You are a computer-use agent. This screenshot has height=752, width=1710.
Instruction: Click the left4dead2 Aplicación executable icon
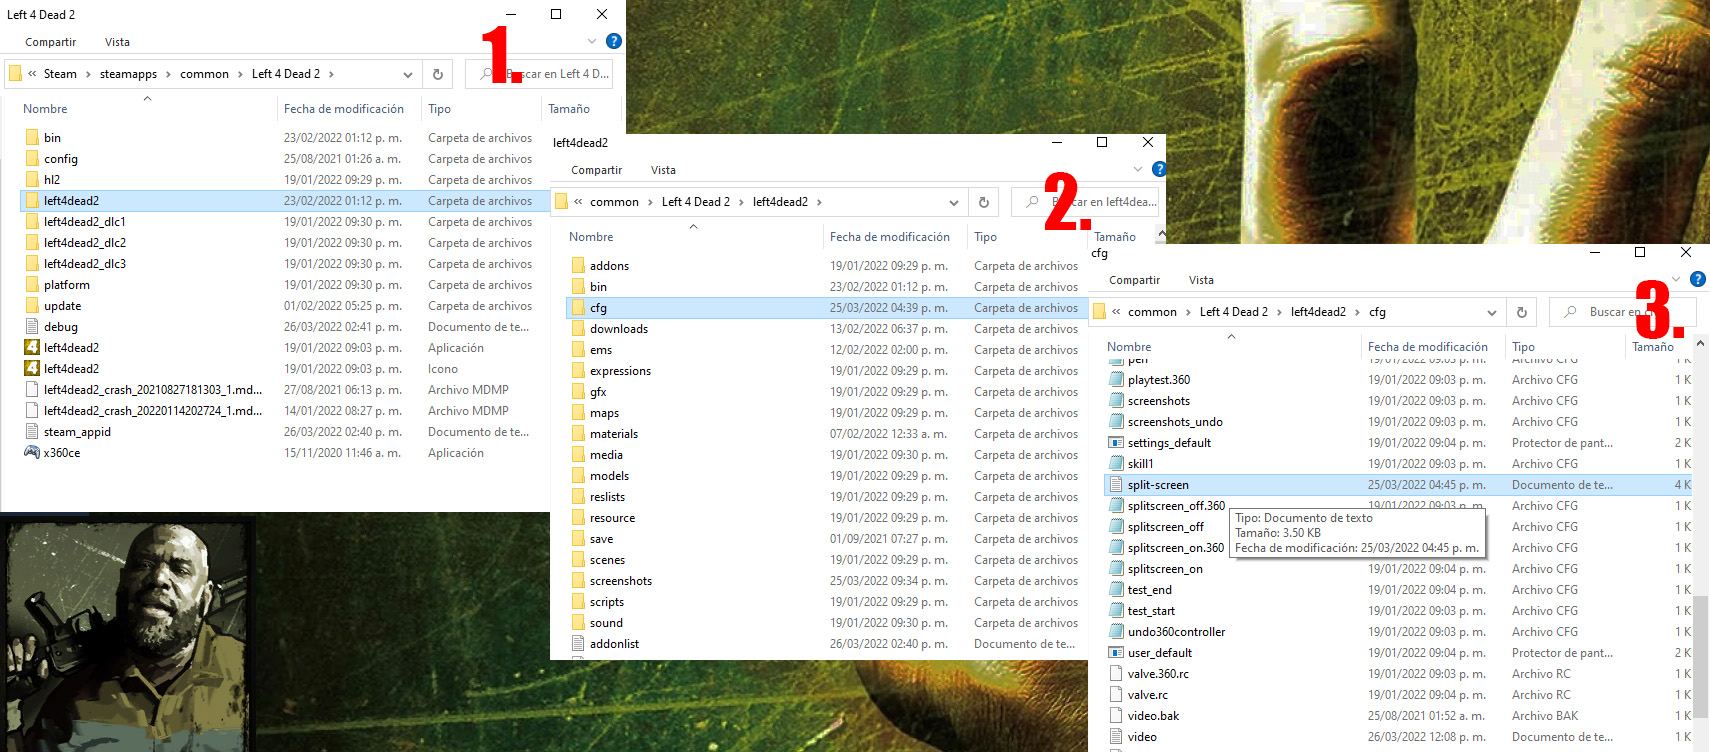tap(32, 348)
